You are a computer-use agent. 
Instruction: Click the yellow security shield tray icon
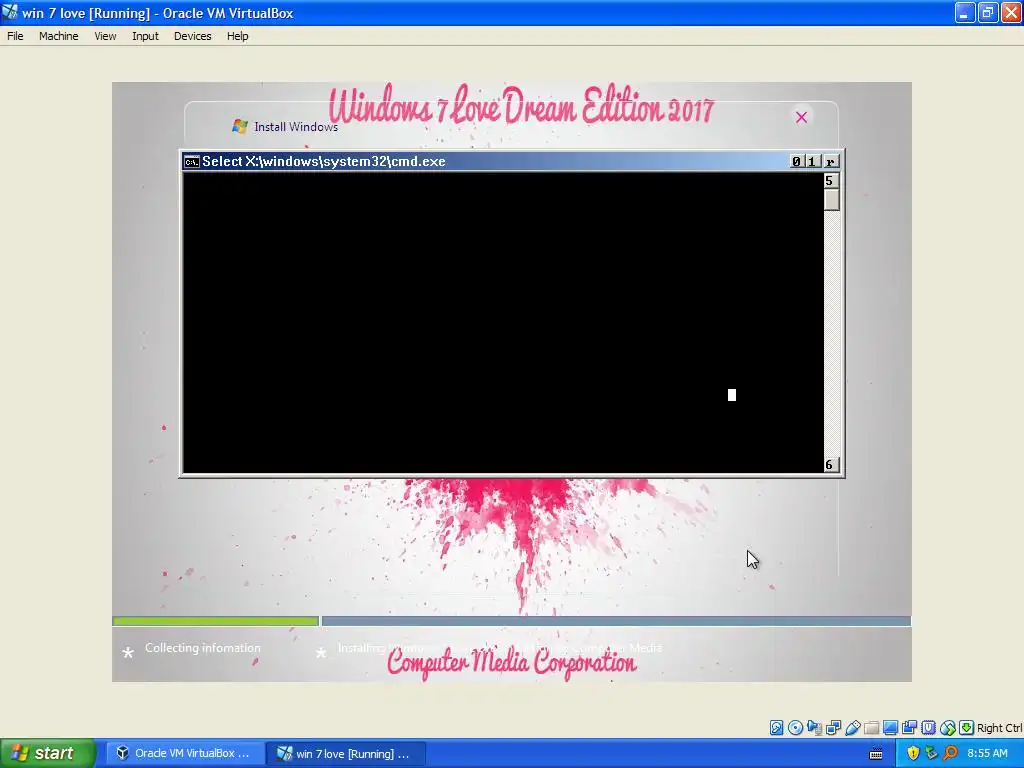(x=913, y=753)
